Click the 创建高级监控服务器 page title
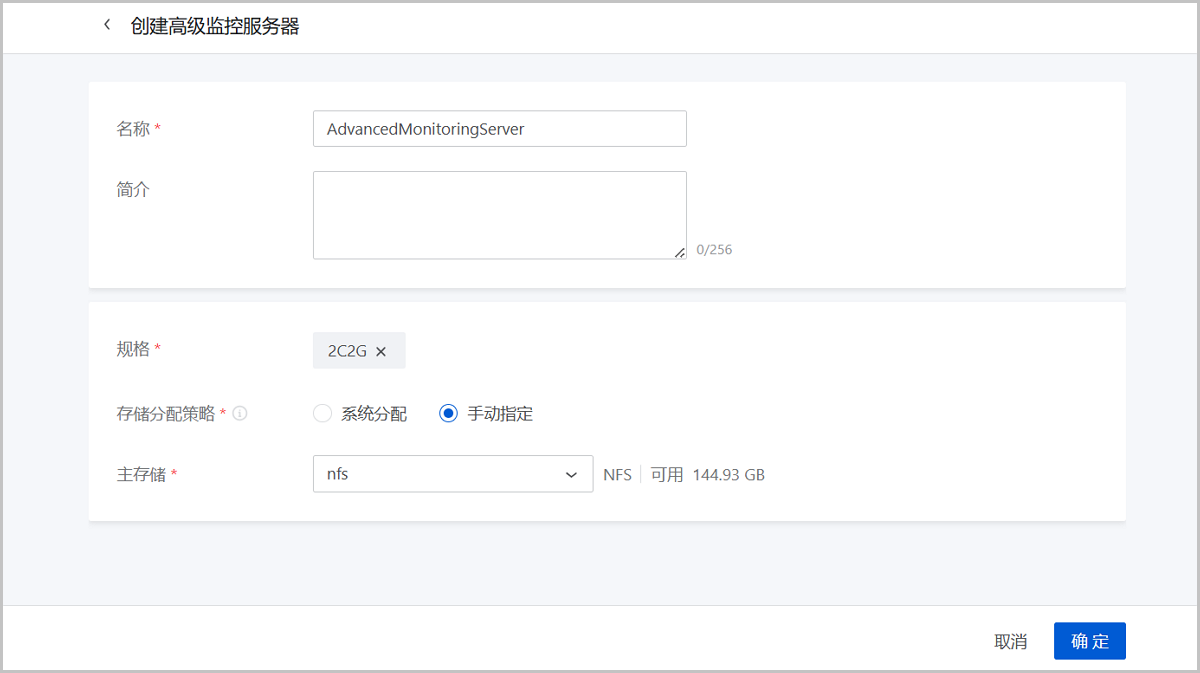Viewport: 1200px width, 673px height. point(215,27)
